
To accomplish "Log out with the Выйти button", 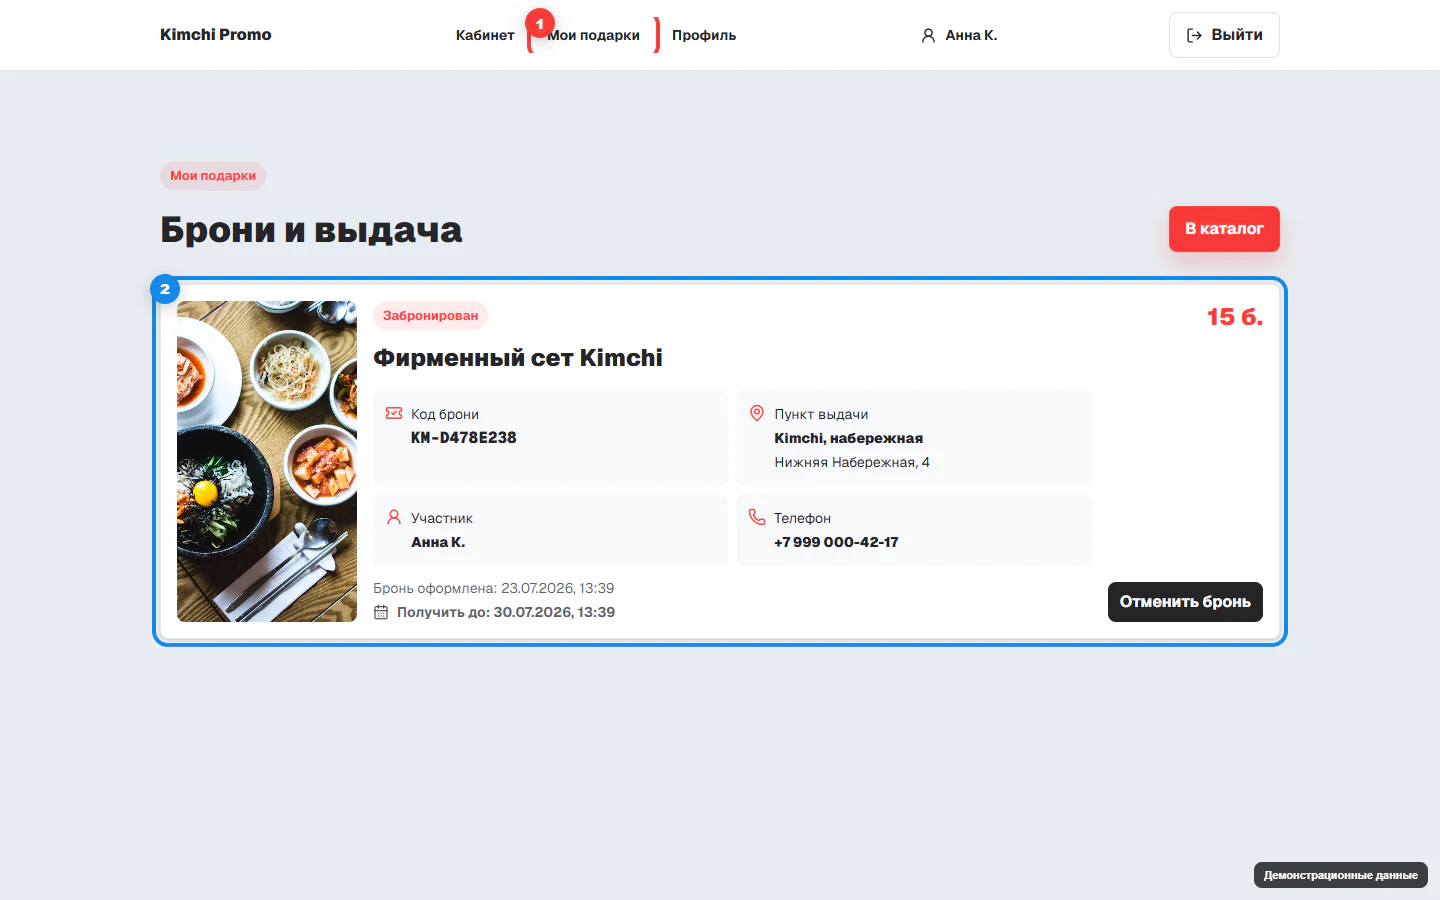I will coord(1224,35).
